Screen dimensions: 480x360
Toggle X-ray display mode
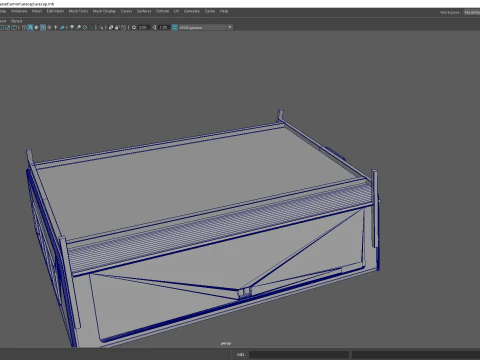click(x=111, y=27)
